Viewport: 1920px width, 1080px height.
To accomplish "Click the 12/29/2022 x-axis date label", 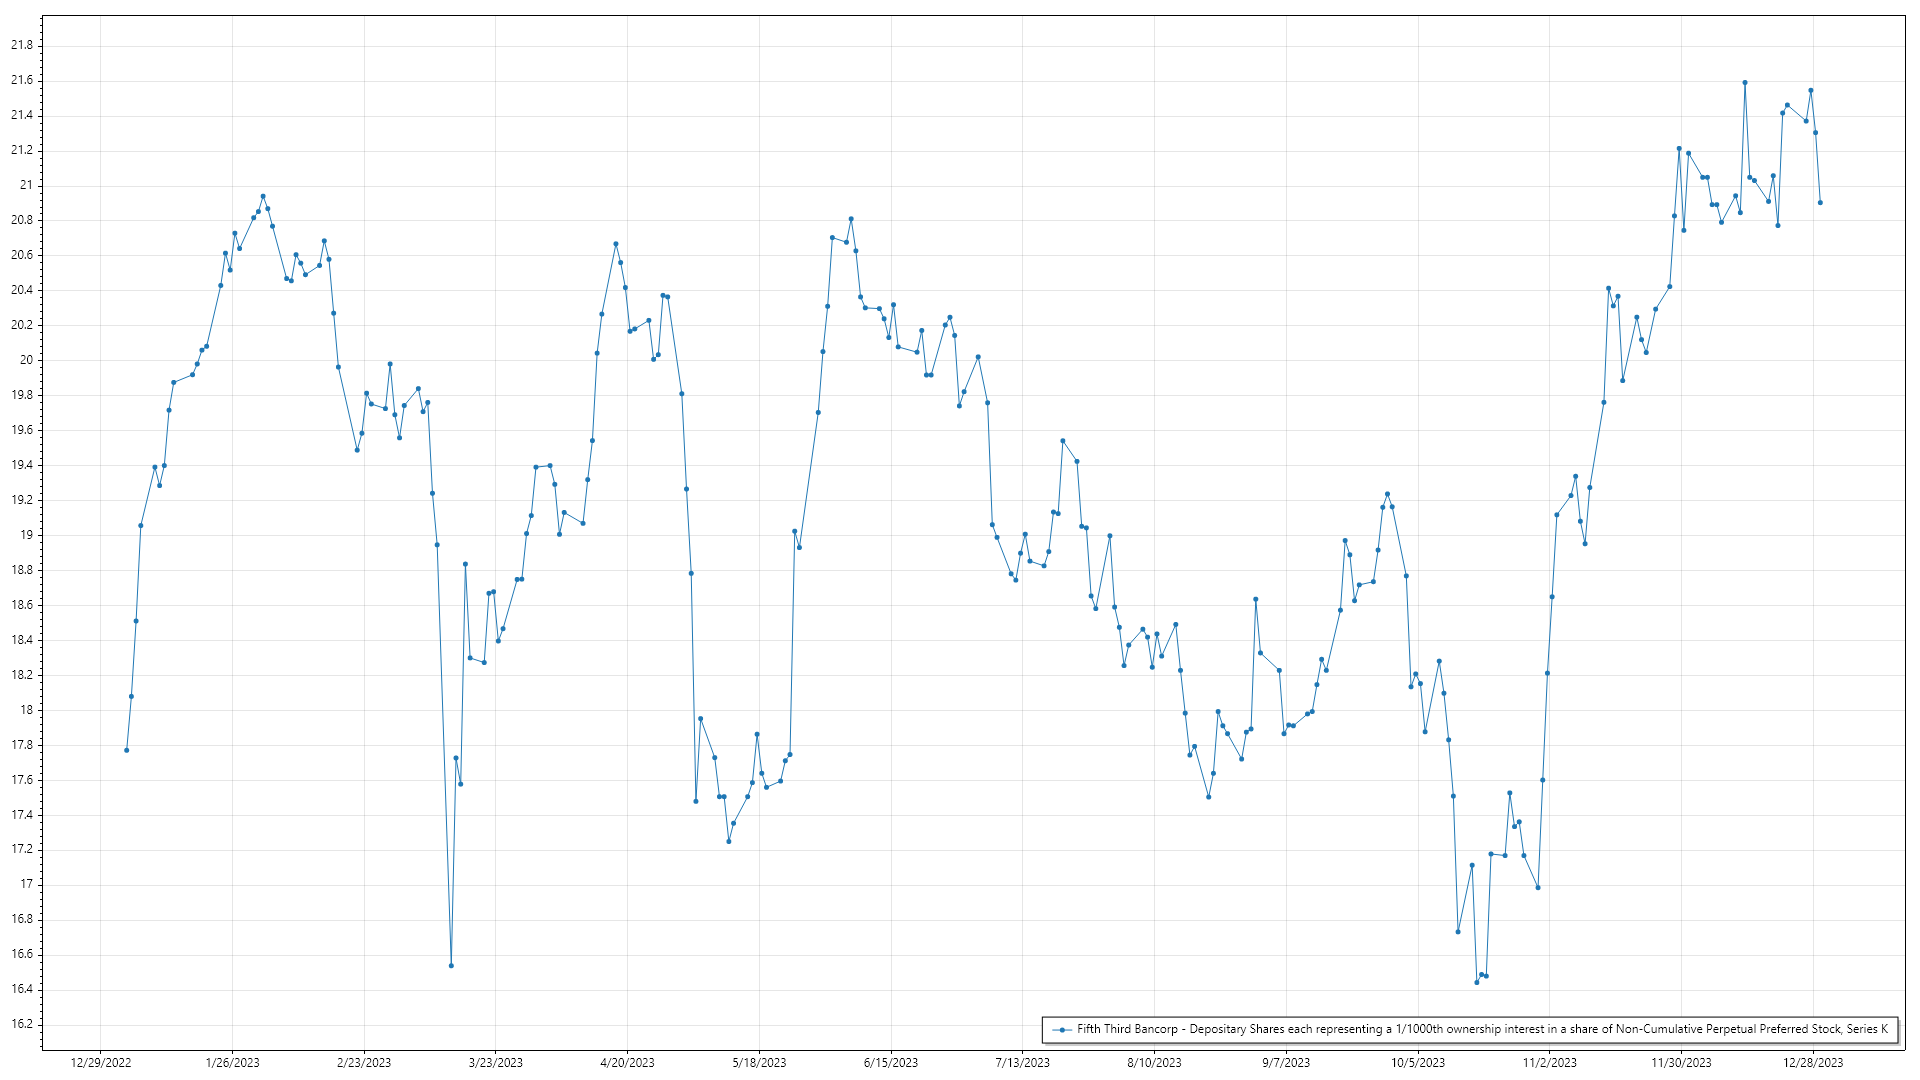I will 101,1063.
